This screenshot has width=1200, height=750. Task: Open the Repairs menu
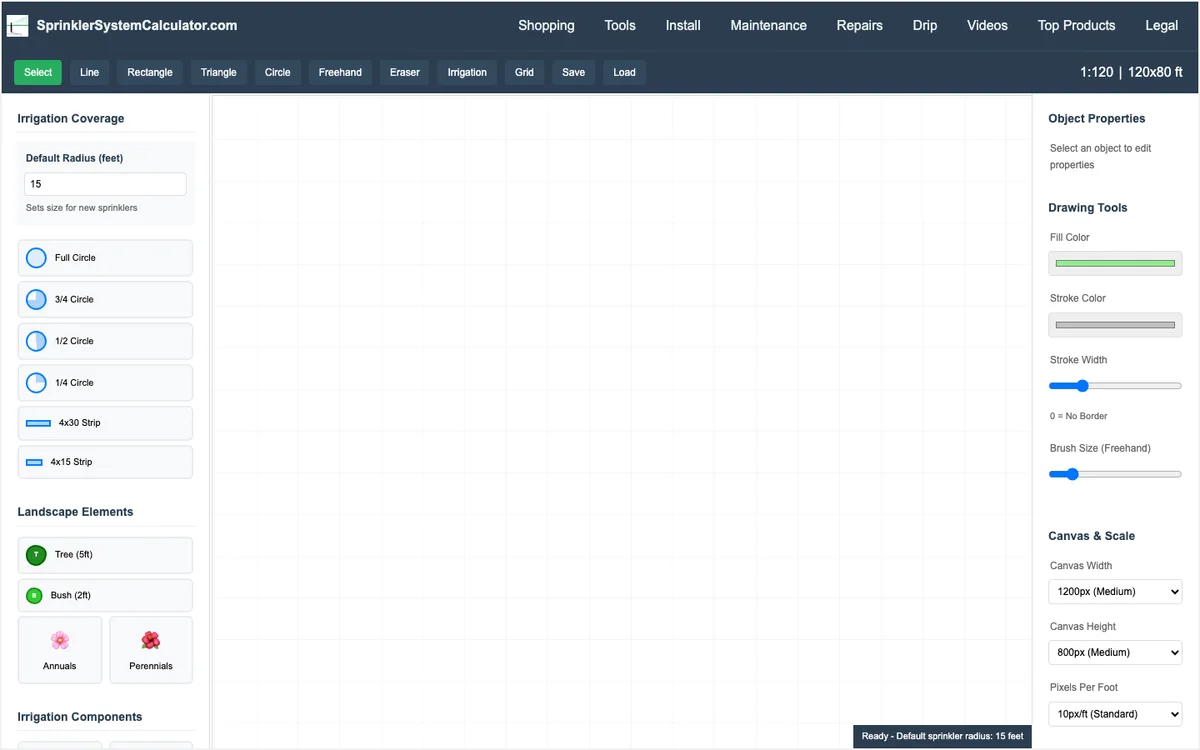tap(860, 26)
